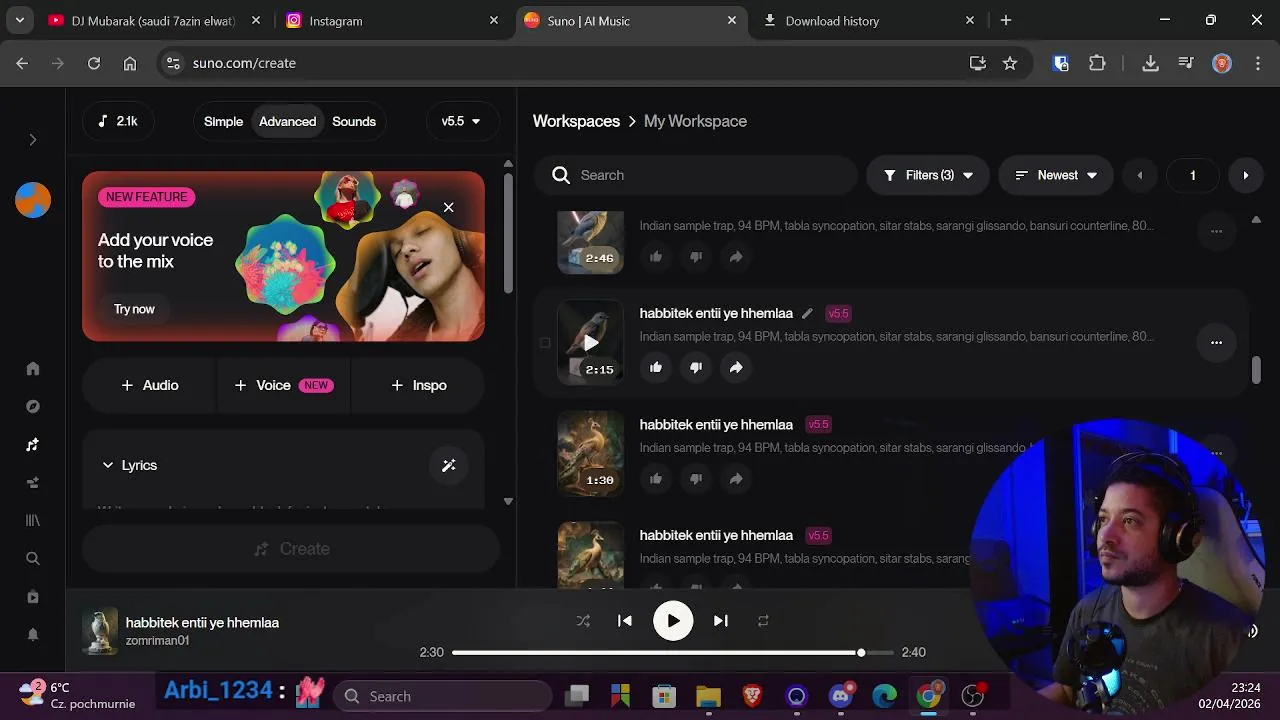Share the 1:30 habbitek song

[736, 479]
